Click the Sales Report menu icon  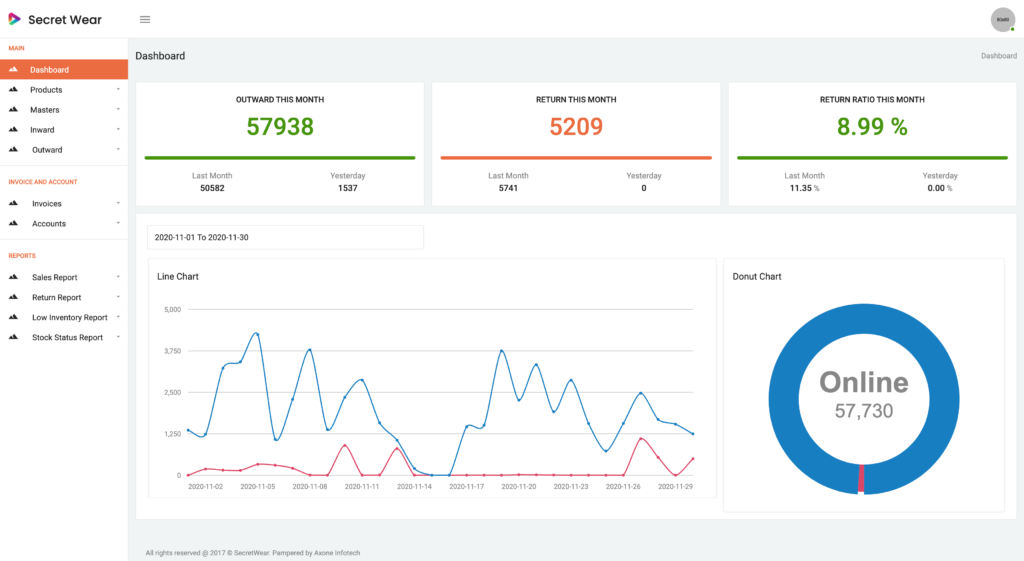coord(14,278)
